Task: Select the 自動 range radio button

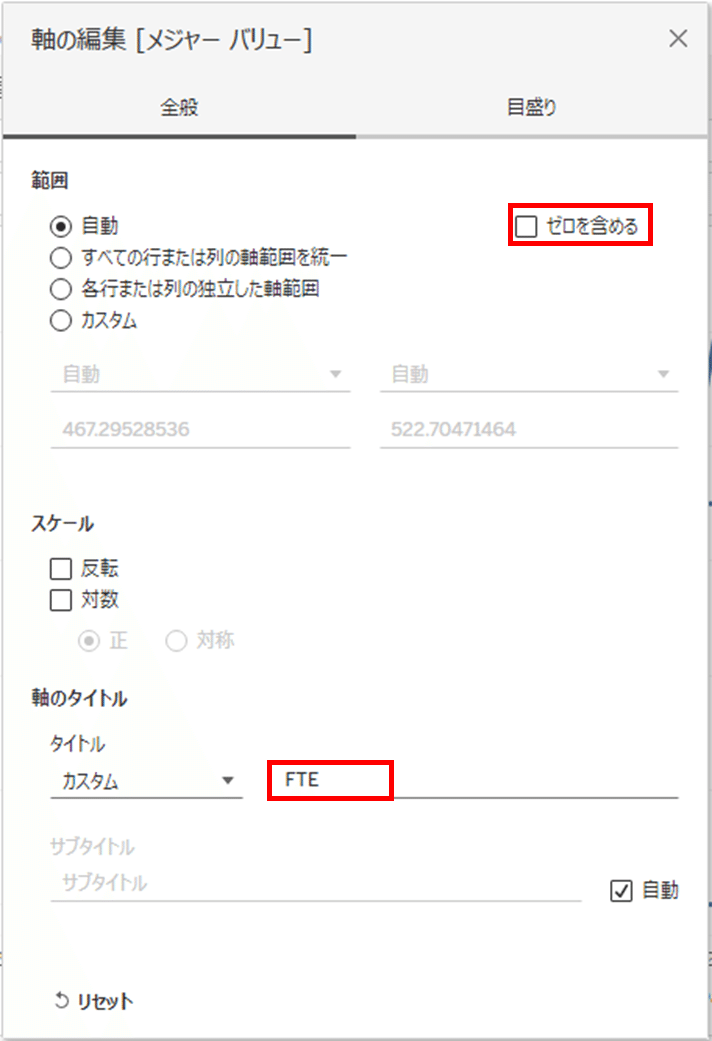Action: (61, 226)
